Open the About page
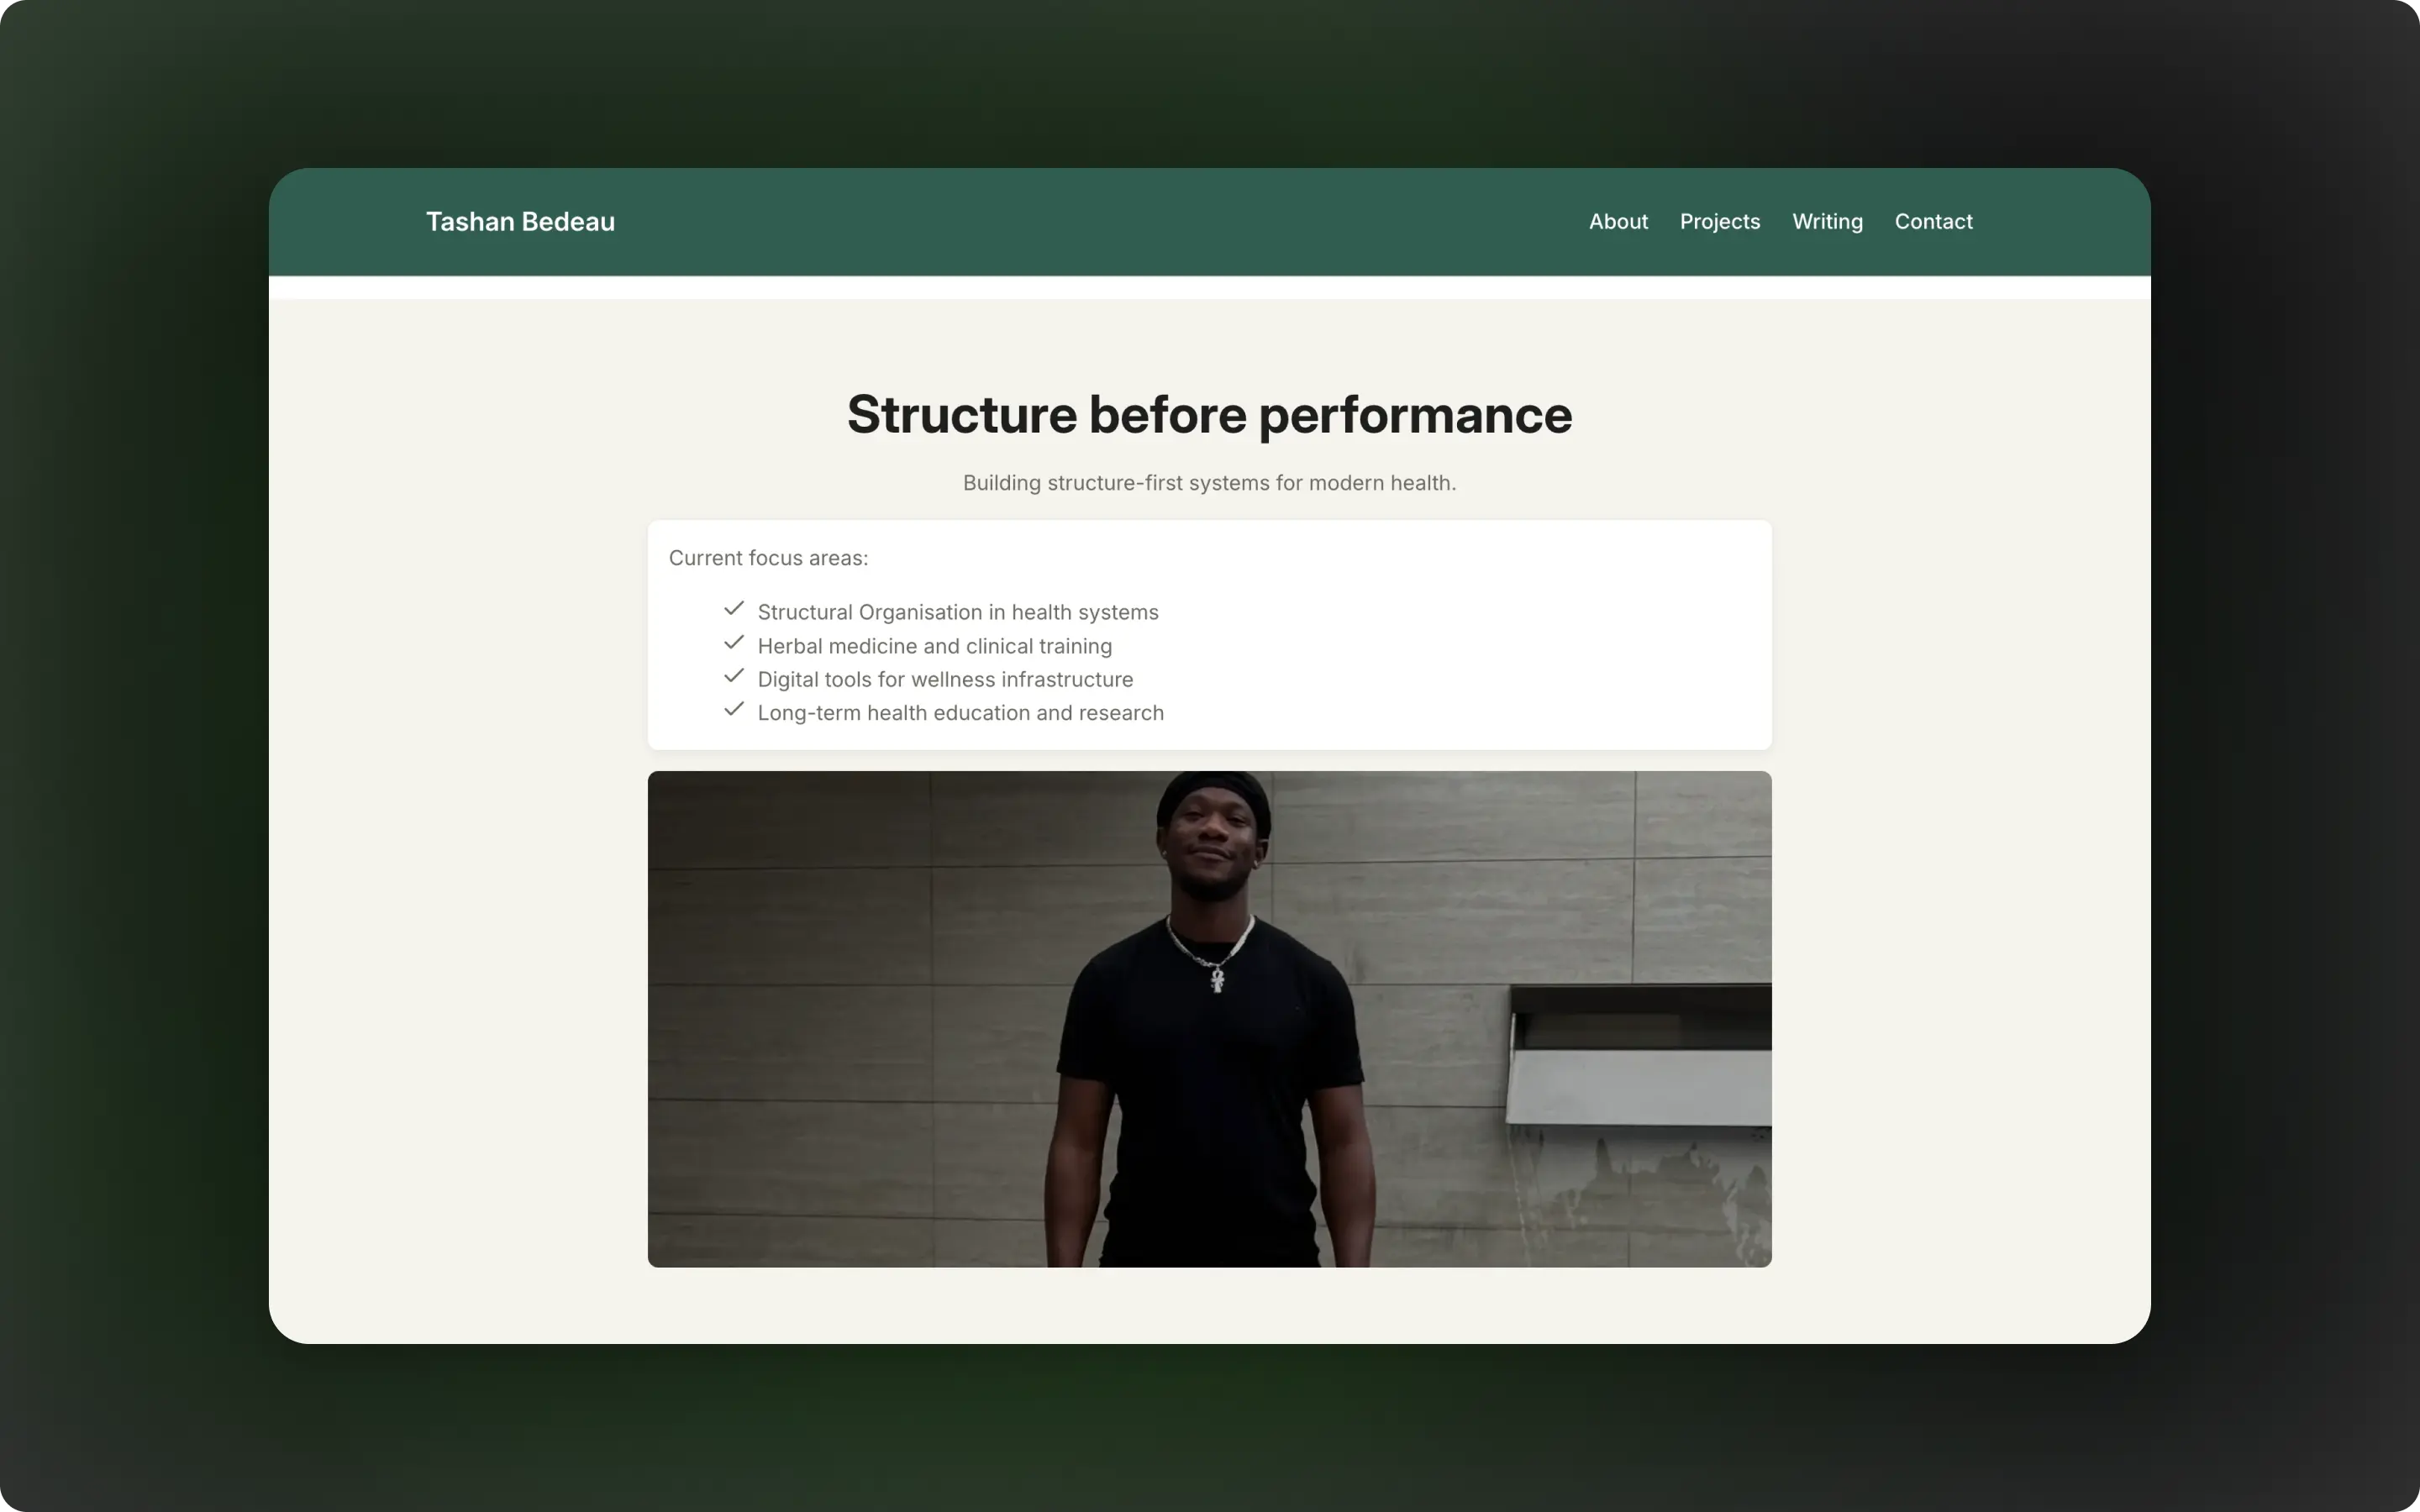Screen dimensions: 2420x1512 (1617, 221)
